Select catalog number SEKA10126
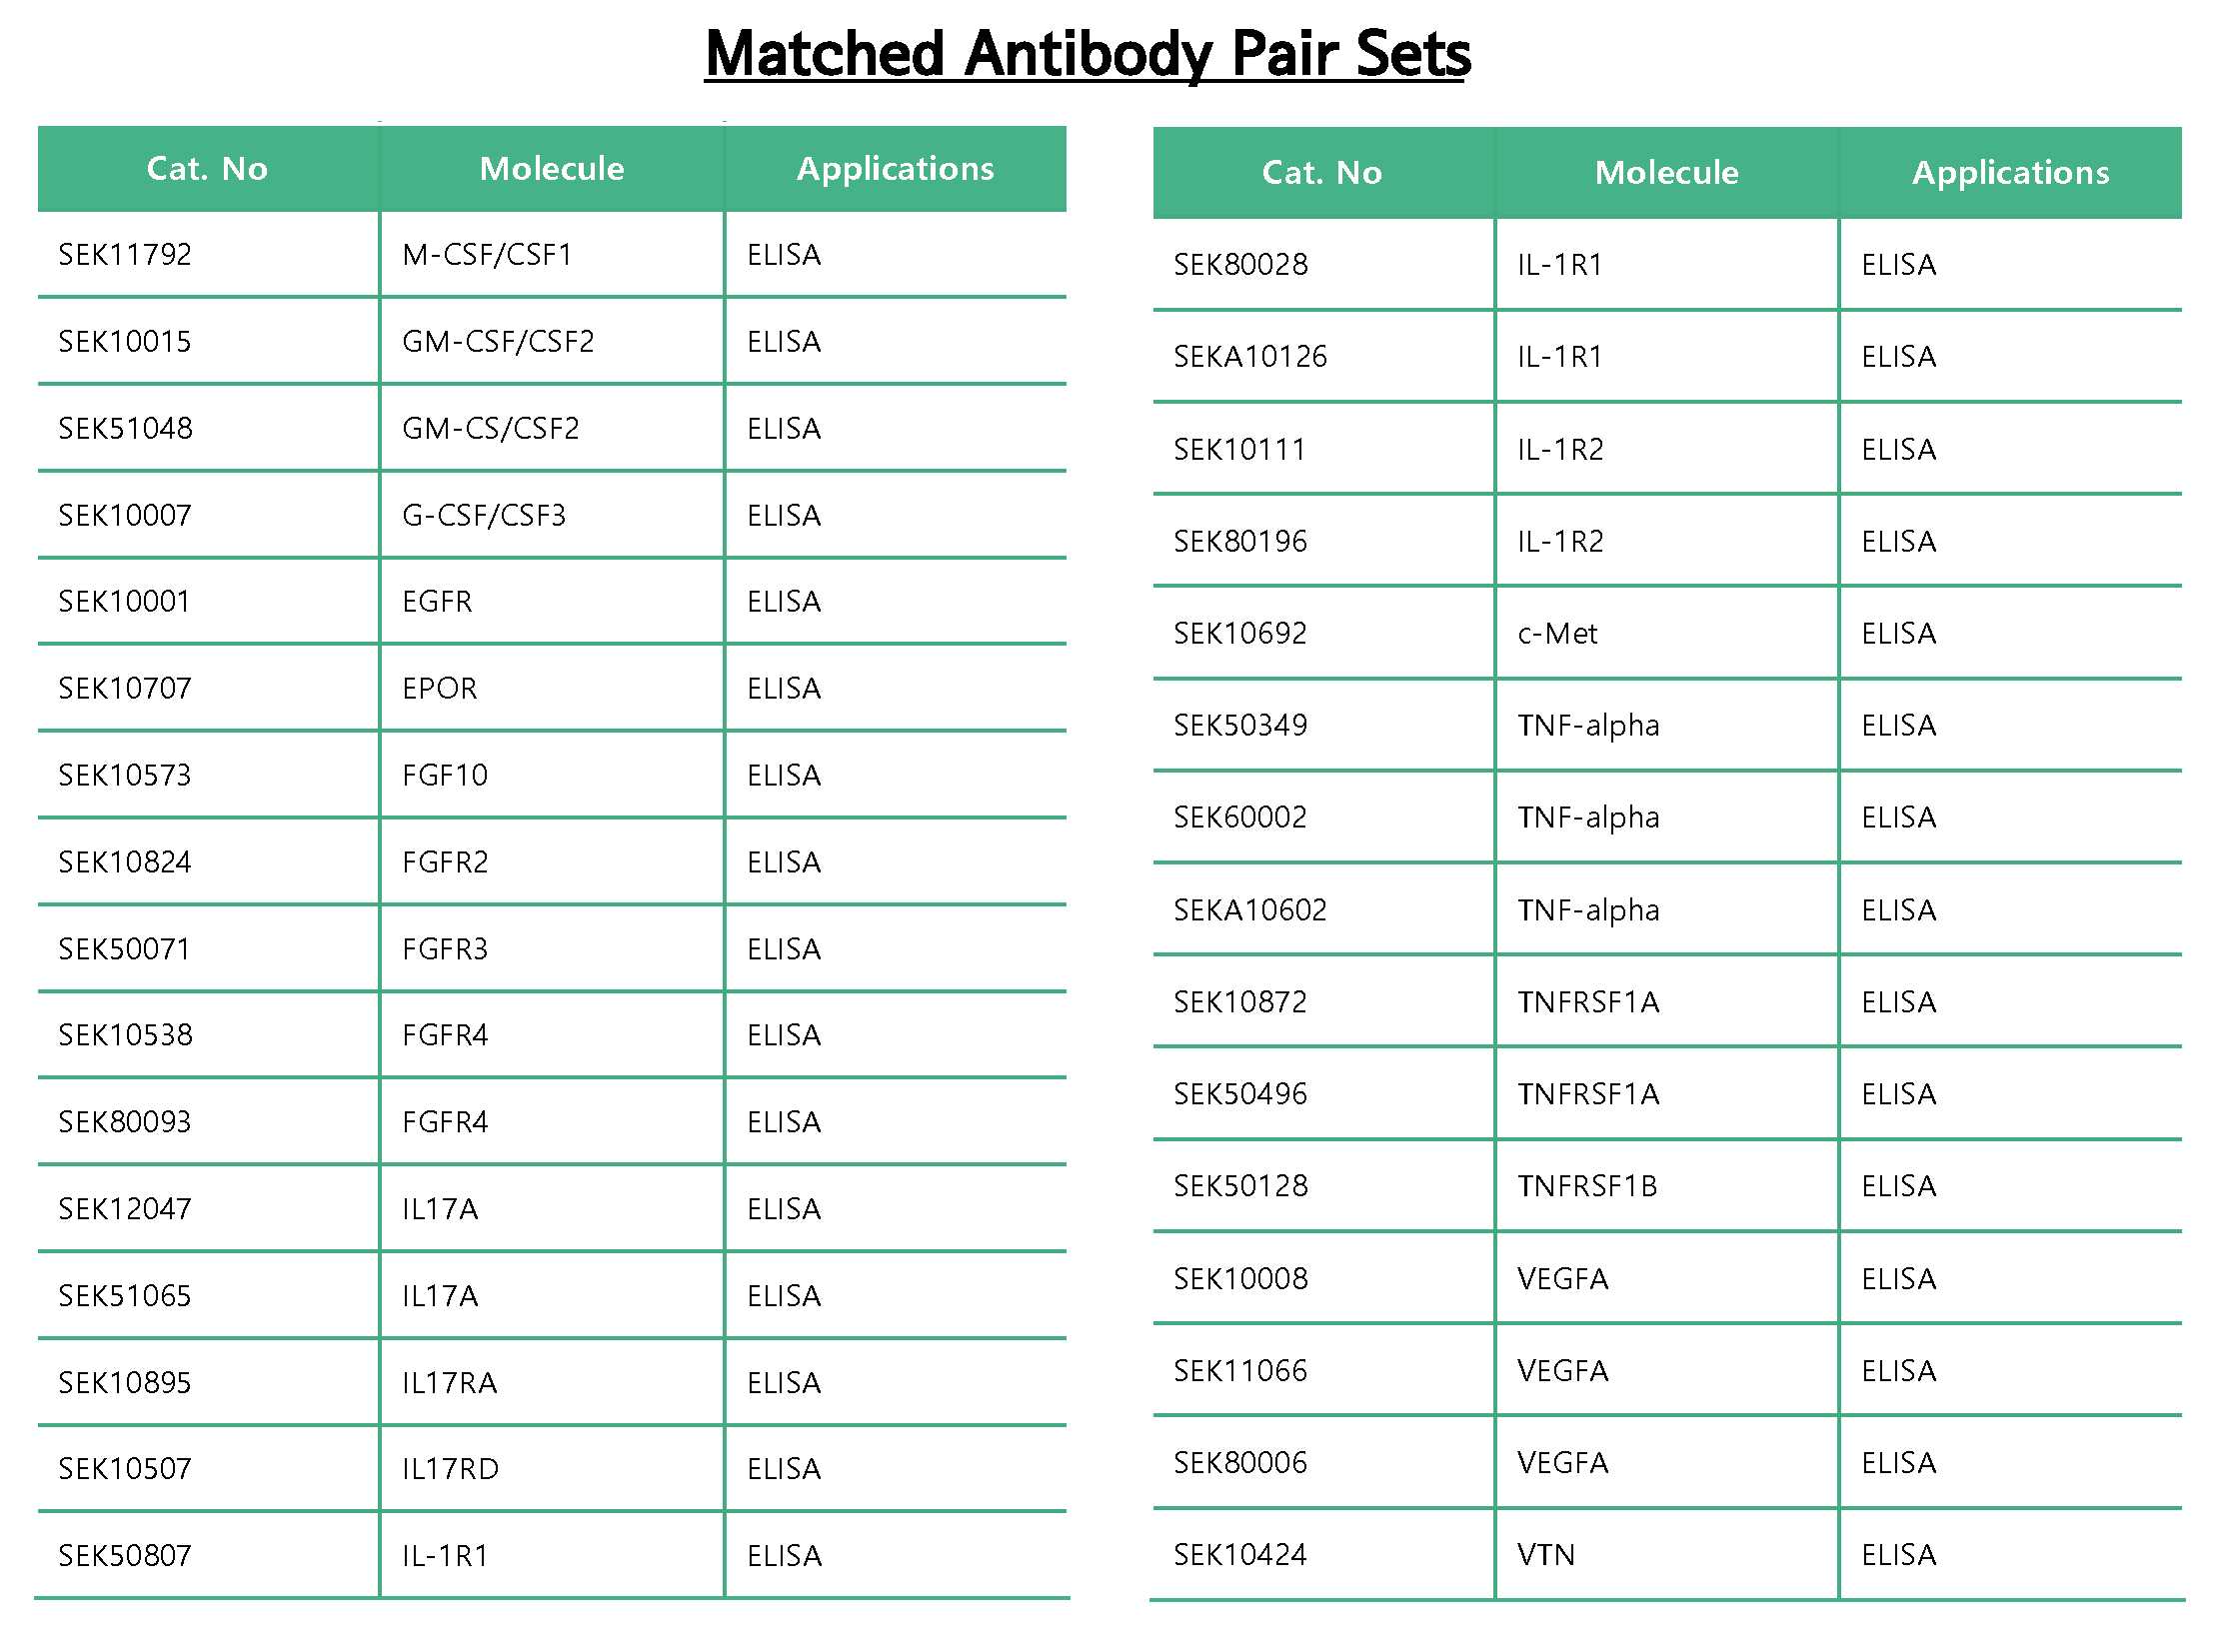Viewport: 2231px width, 1652px height. [1250, 357]
